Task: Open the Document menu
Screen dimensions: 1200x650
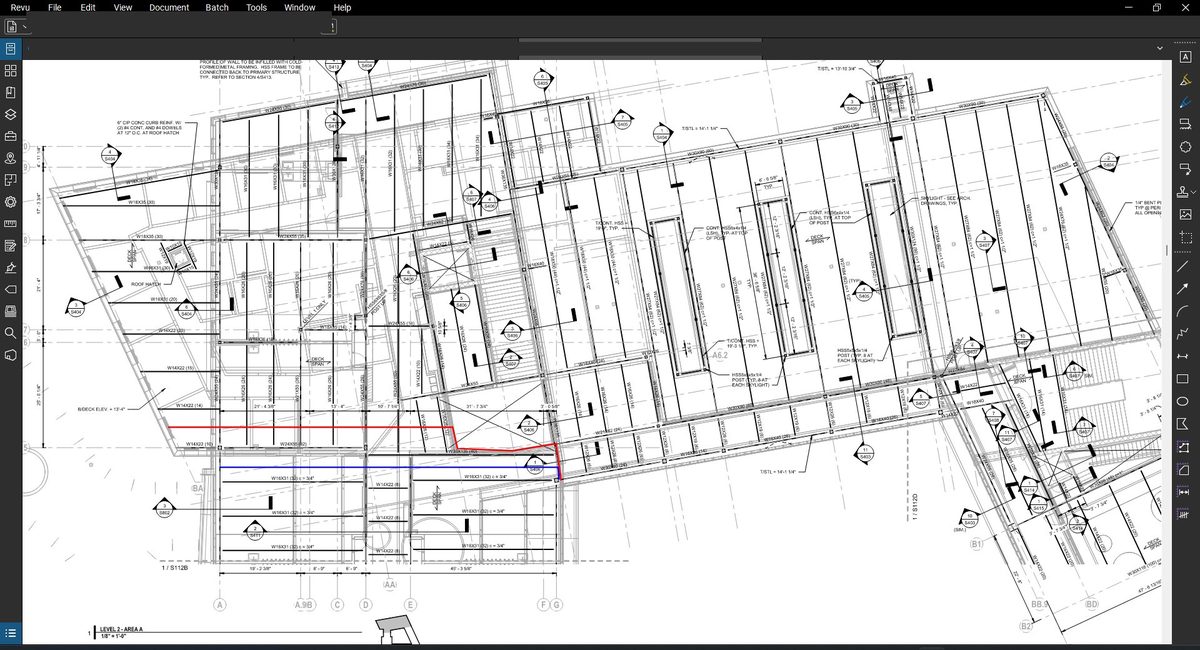Action: 169,7
